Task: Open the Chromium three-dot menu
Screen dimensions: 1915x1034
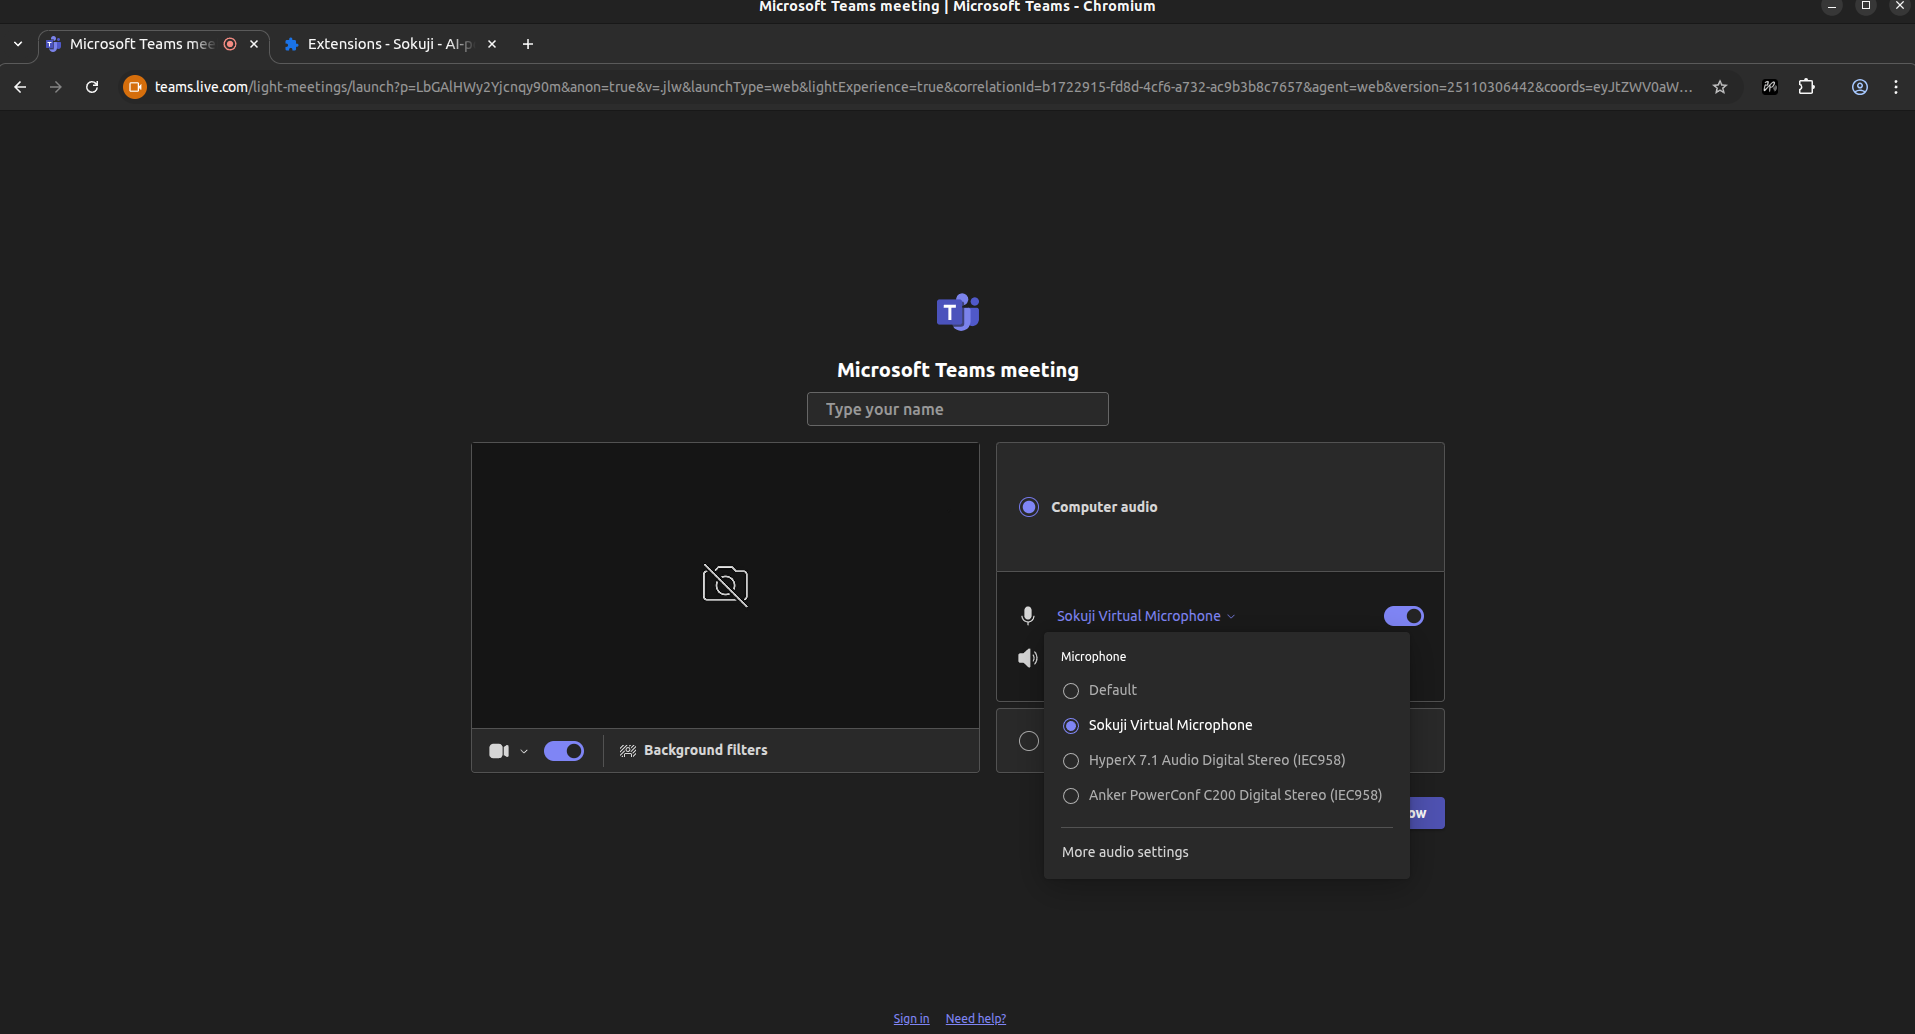Action: (1896, 87)
